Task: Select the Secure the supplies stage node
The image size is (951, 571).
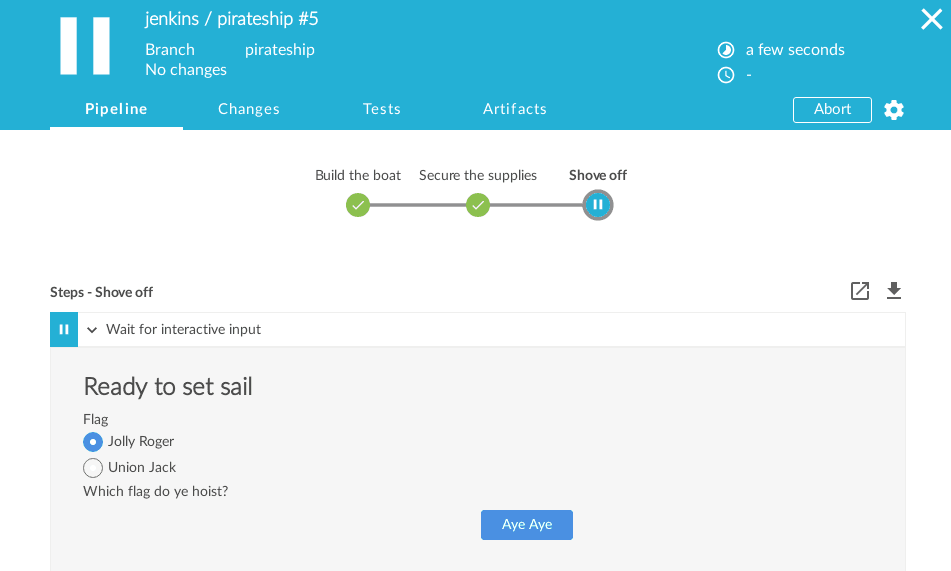Action: point(478,206)
